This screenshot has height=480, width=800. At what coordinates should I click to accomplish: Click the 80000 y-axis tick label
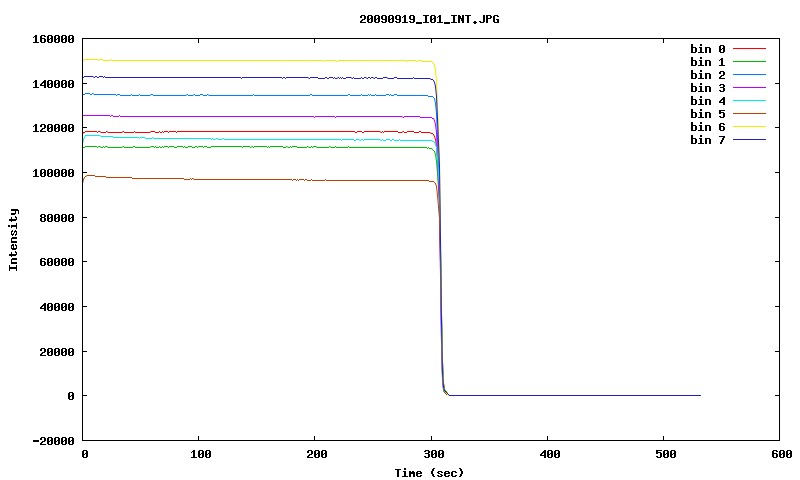coord(57,218)
